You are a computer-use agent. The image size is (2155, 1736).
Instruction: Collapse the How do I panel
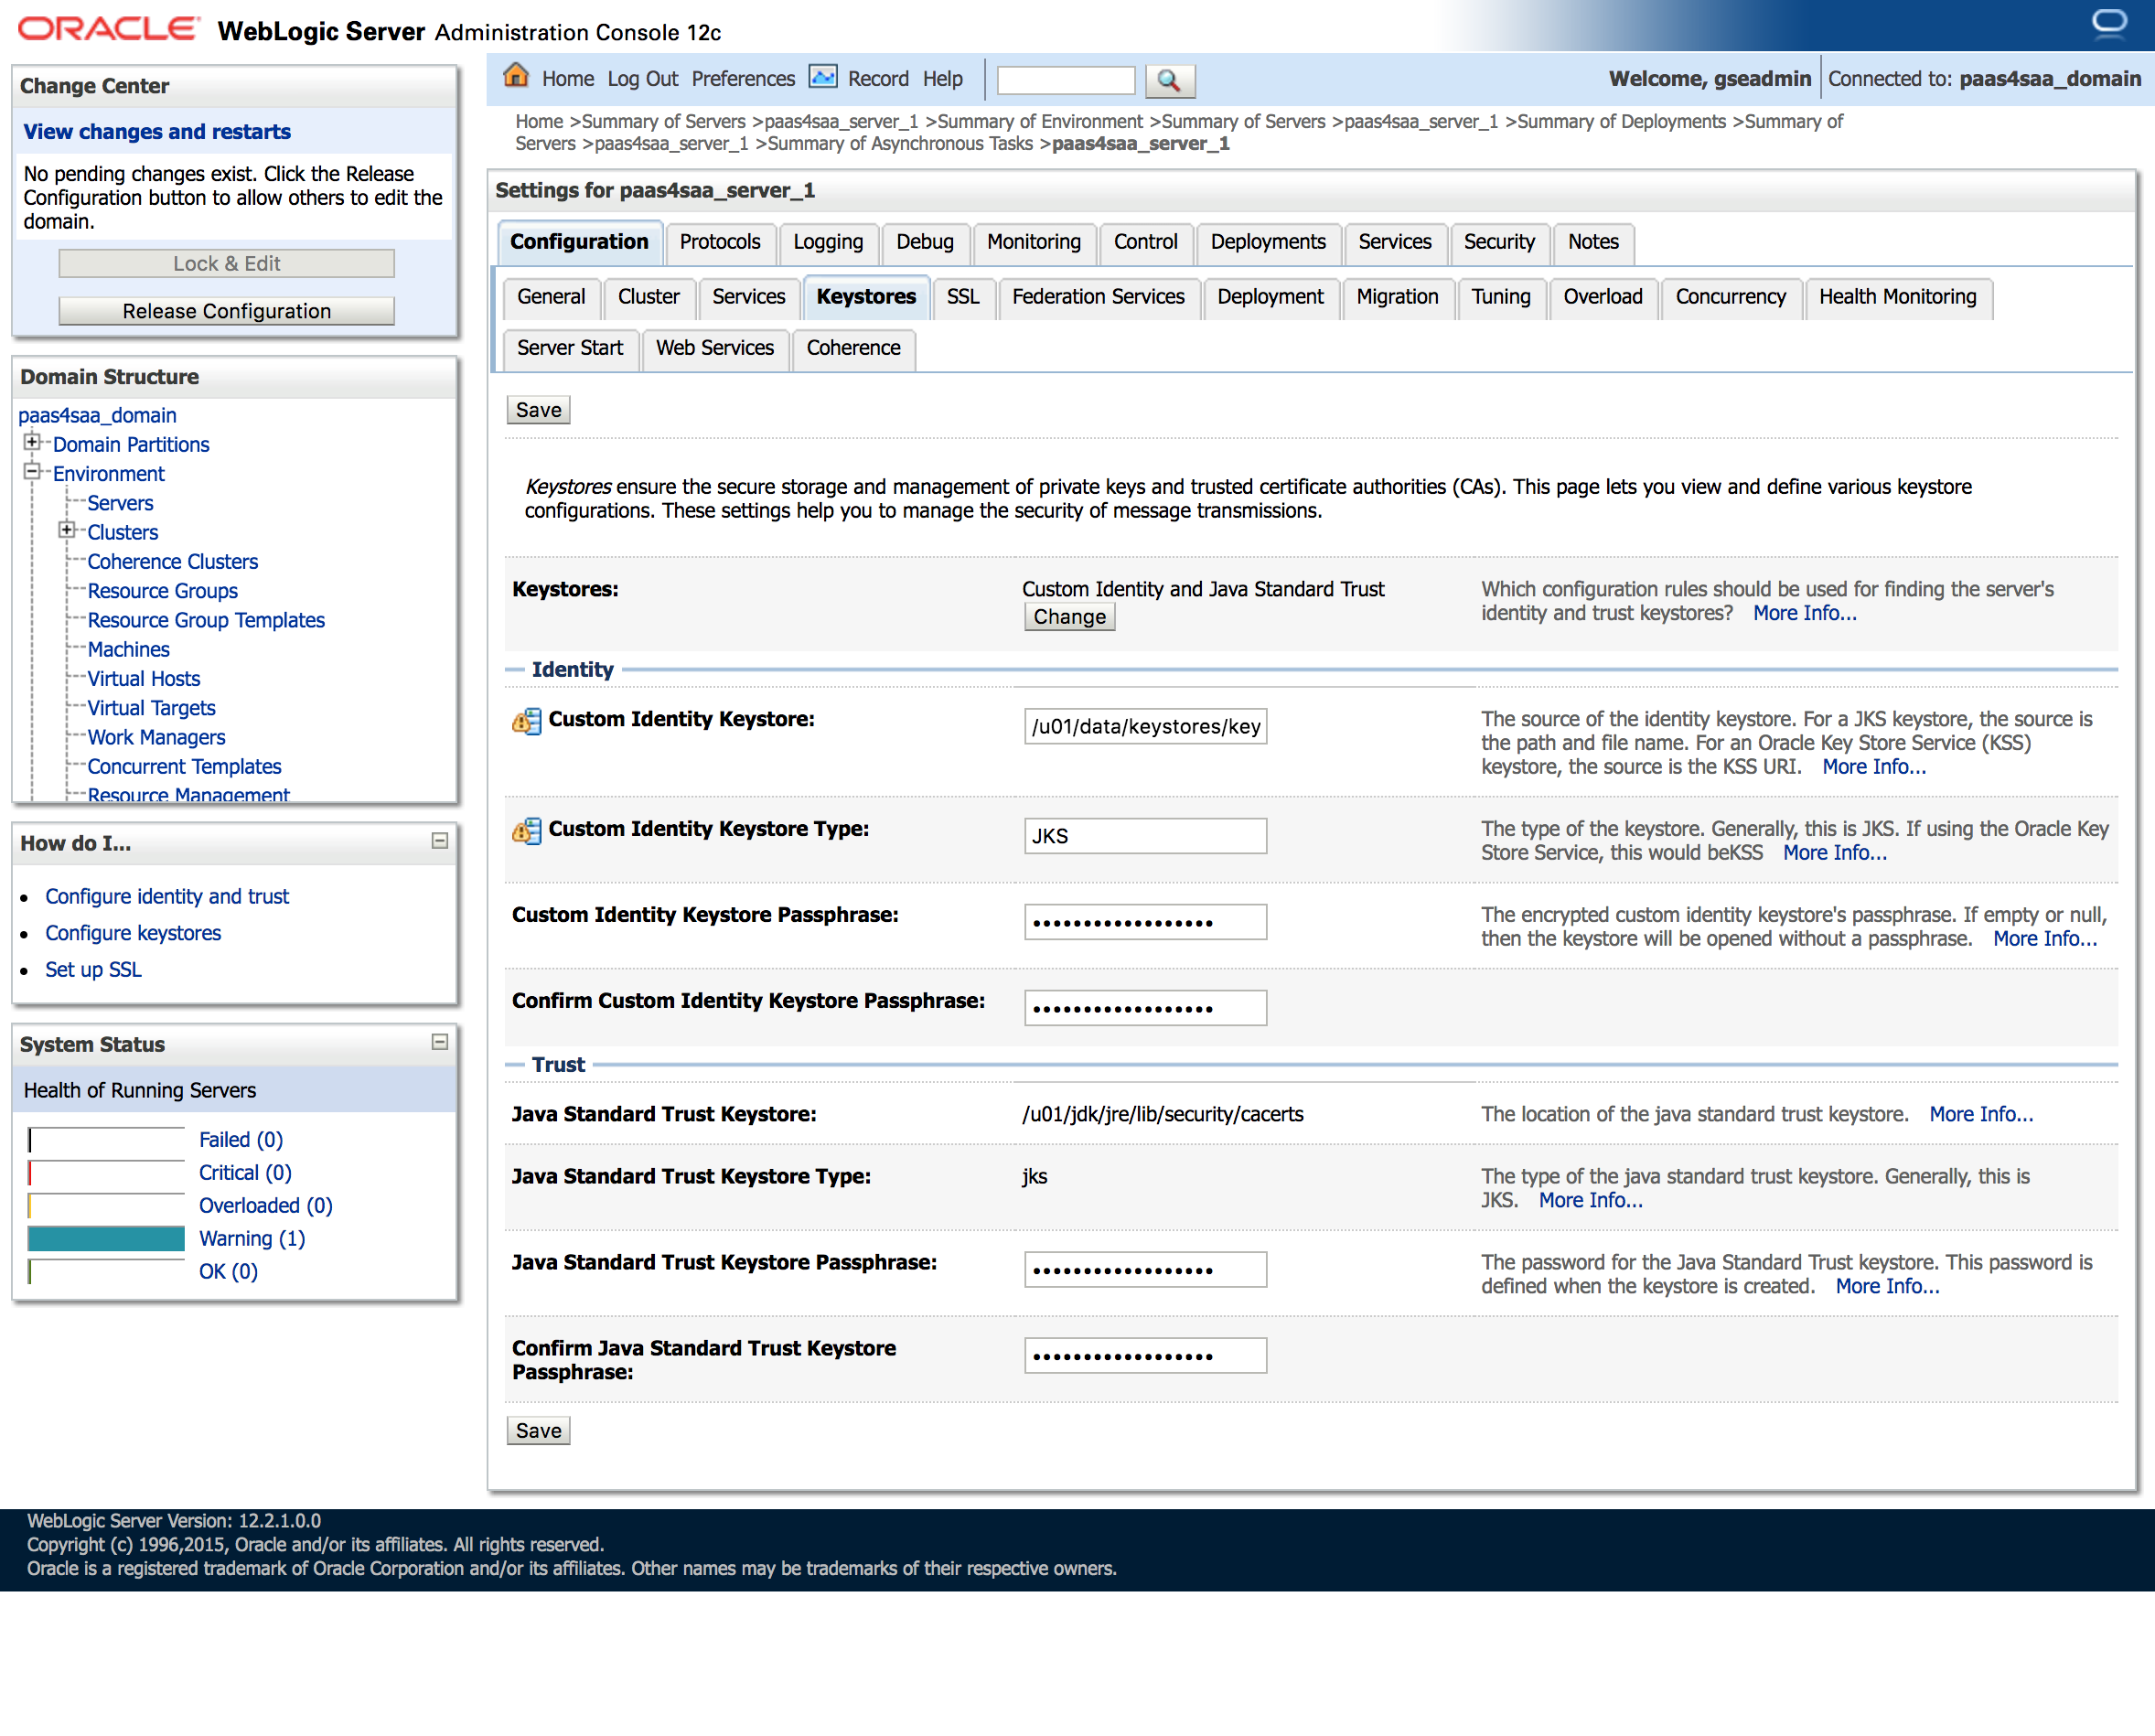point(439,841)
